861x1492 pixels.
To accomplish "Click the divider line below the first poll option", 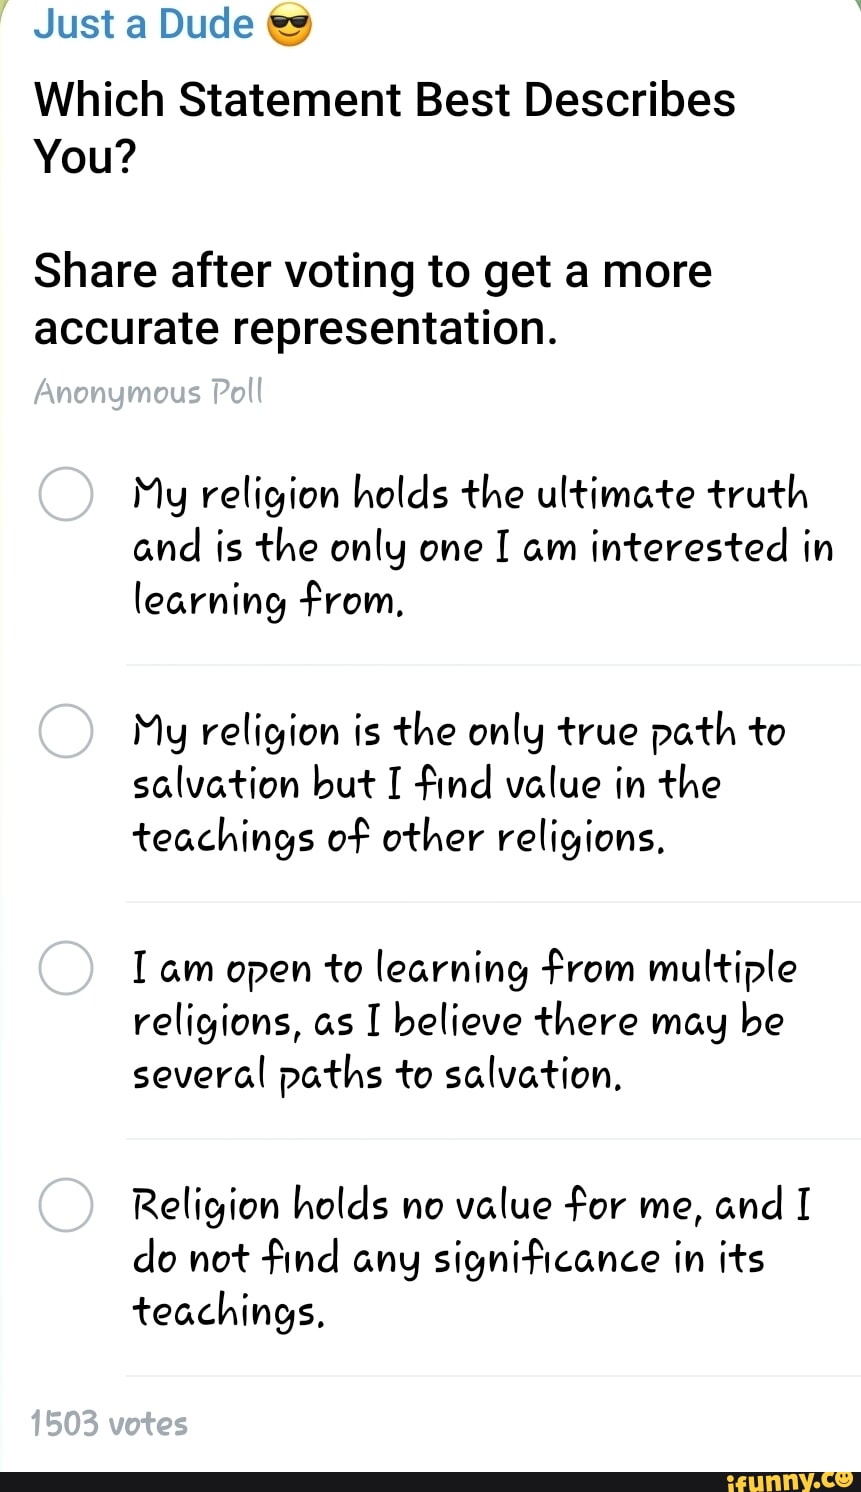I will 492,664.
